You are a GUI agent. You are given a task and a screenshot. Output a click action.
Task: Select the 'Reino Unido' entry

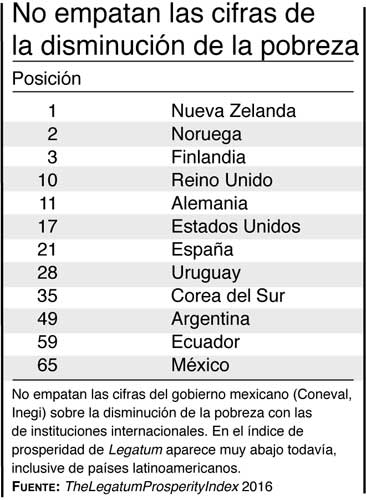tap(222, 180)
